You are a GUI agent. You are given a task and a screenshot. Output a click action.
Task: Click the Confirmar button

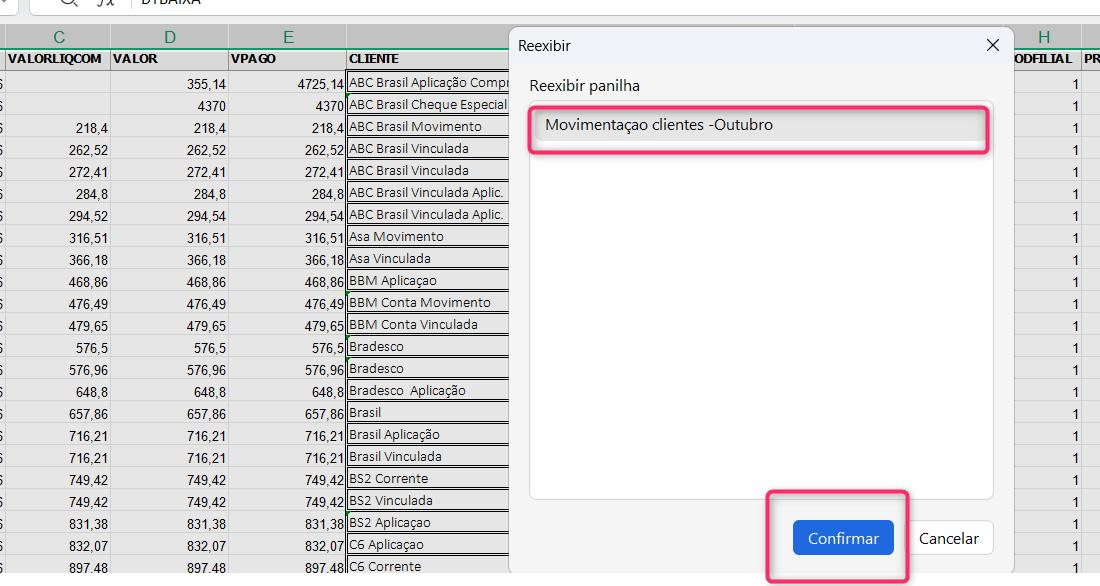[843, 538]
